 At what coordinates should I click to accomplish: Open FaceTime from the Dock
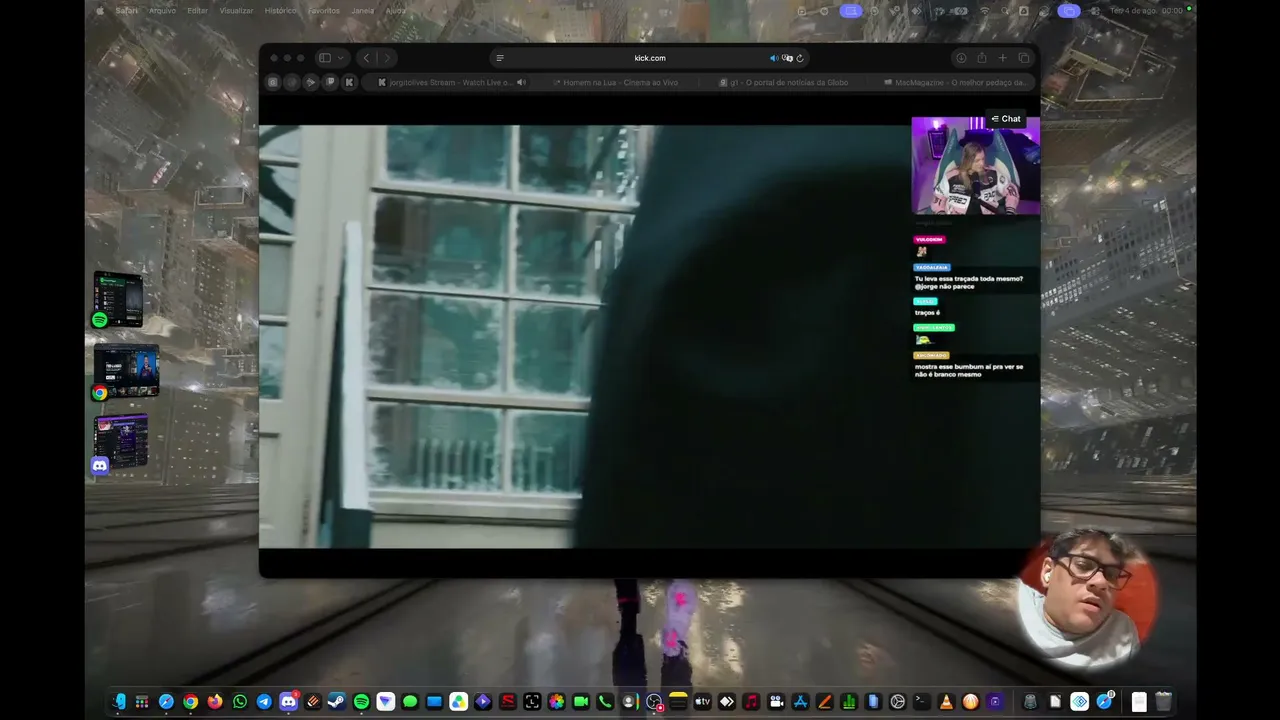[x=581, y=702]
